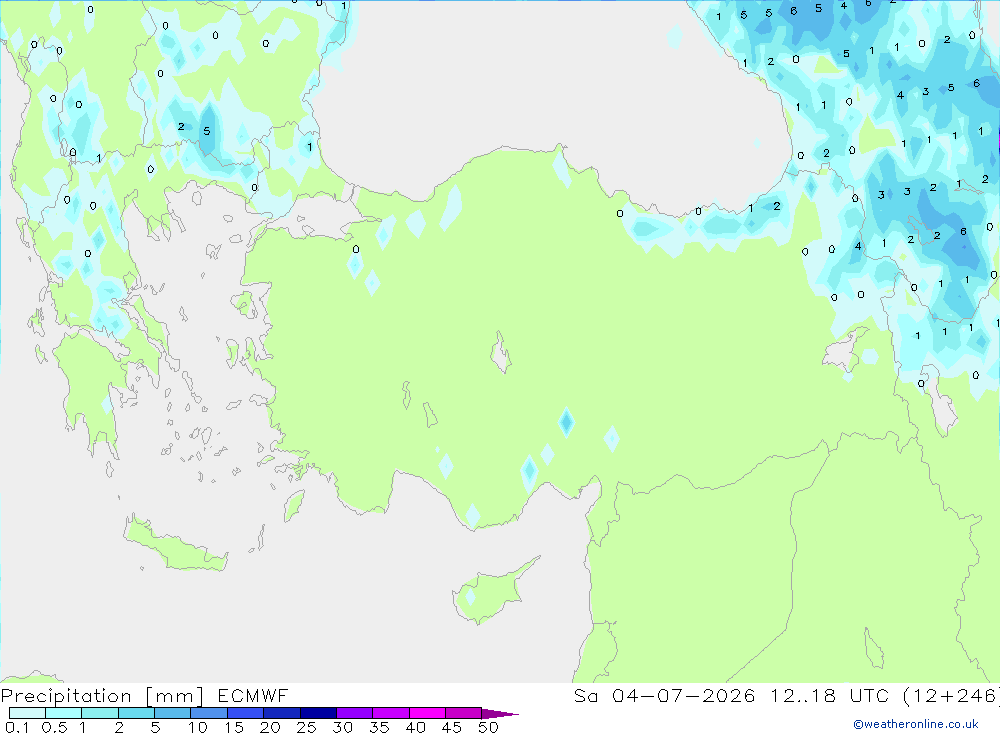Click the 0.1–0.5 mm legend swatch
Screen dimensions: 1000x733
27,713
